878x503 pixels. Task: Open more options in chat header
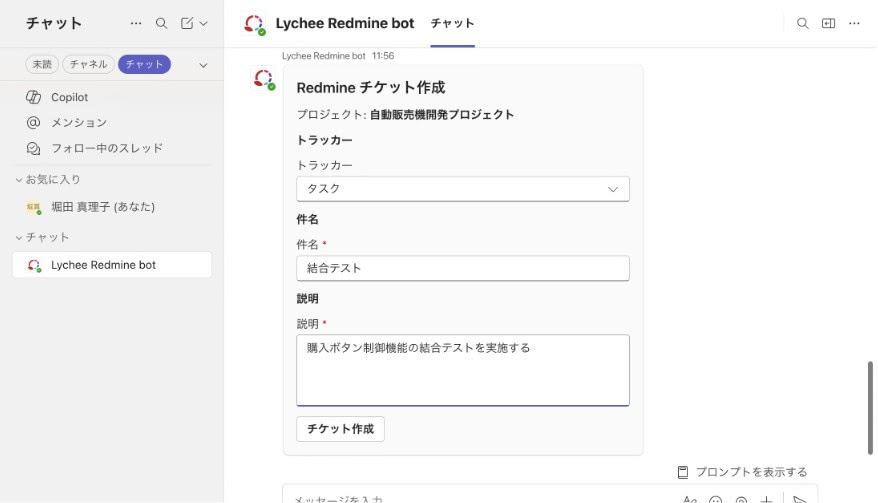(854, 23)
